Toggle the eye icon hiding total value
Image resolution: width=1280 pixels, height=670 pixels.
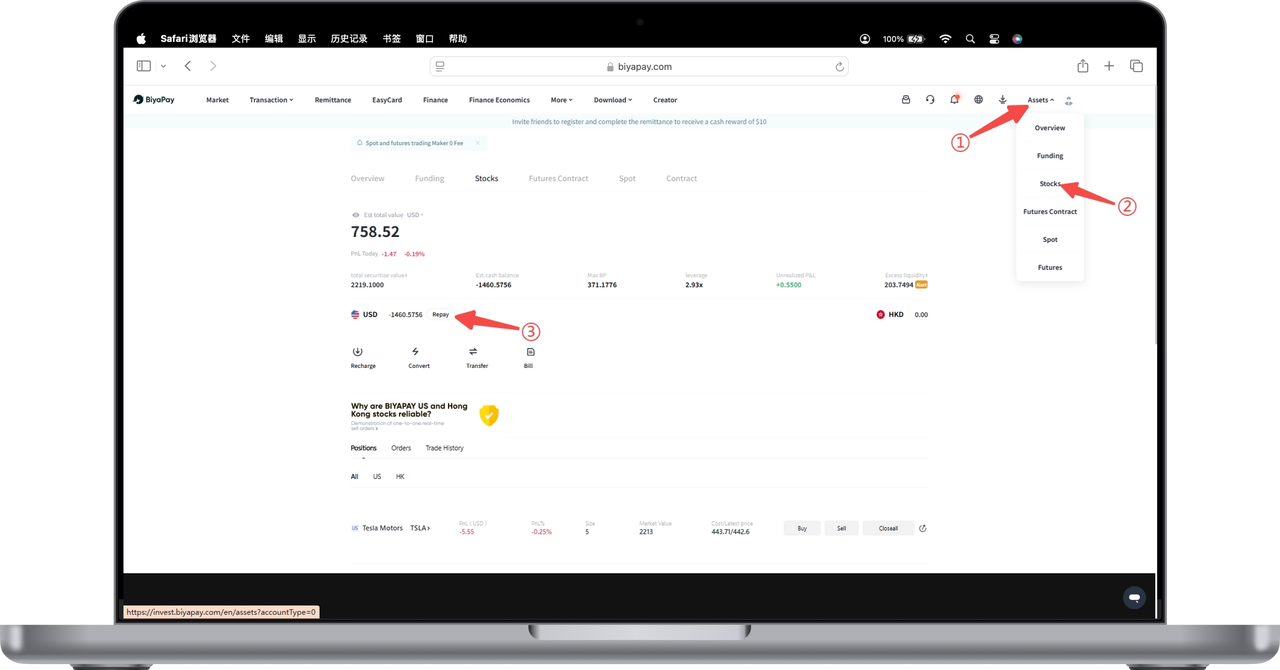click(x=355, y=215)
